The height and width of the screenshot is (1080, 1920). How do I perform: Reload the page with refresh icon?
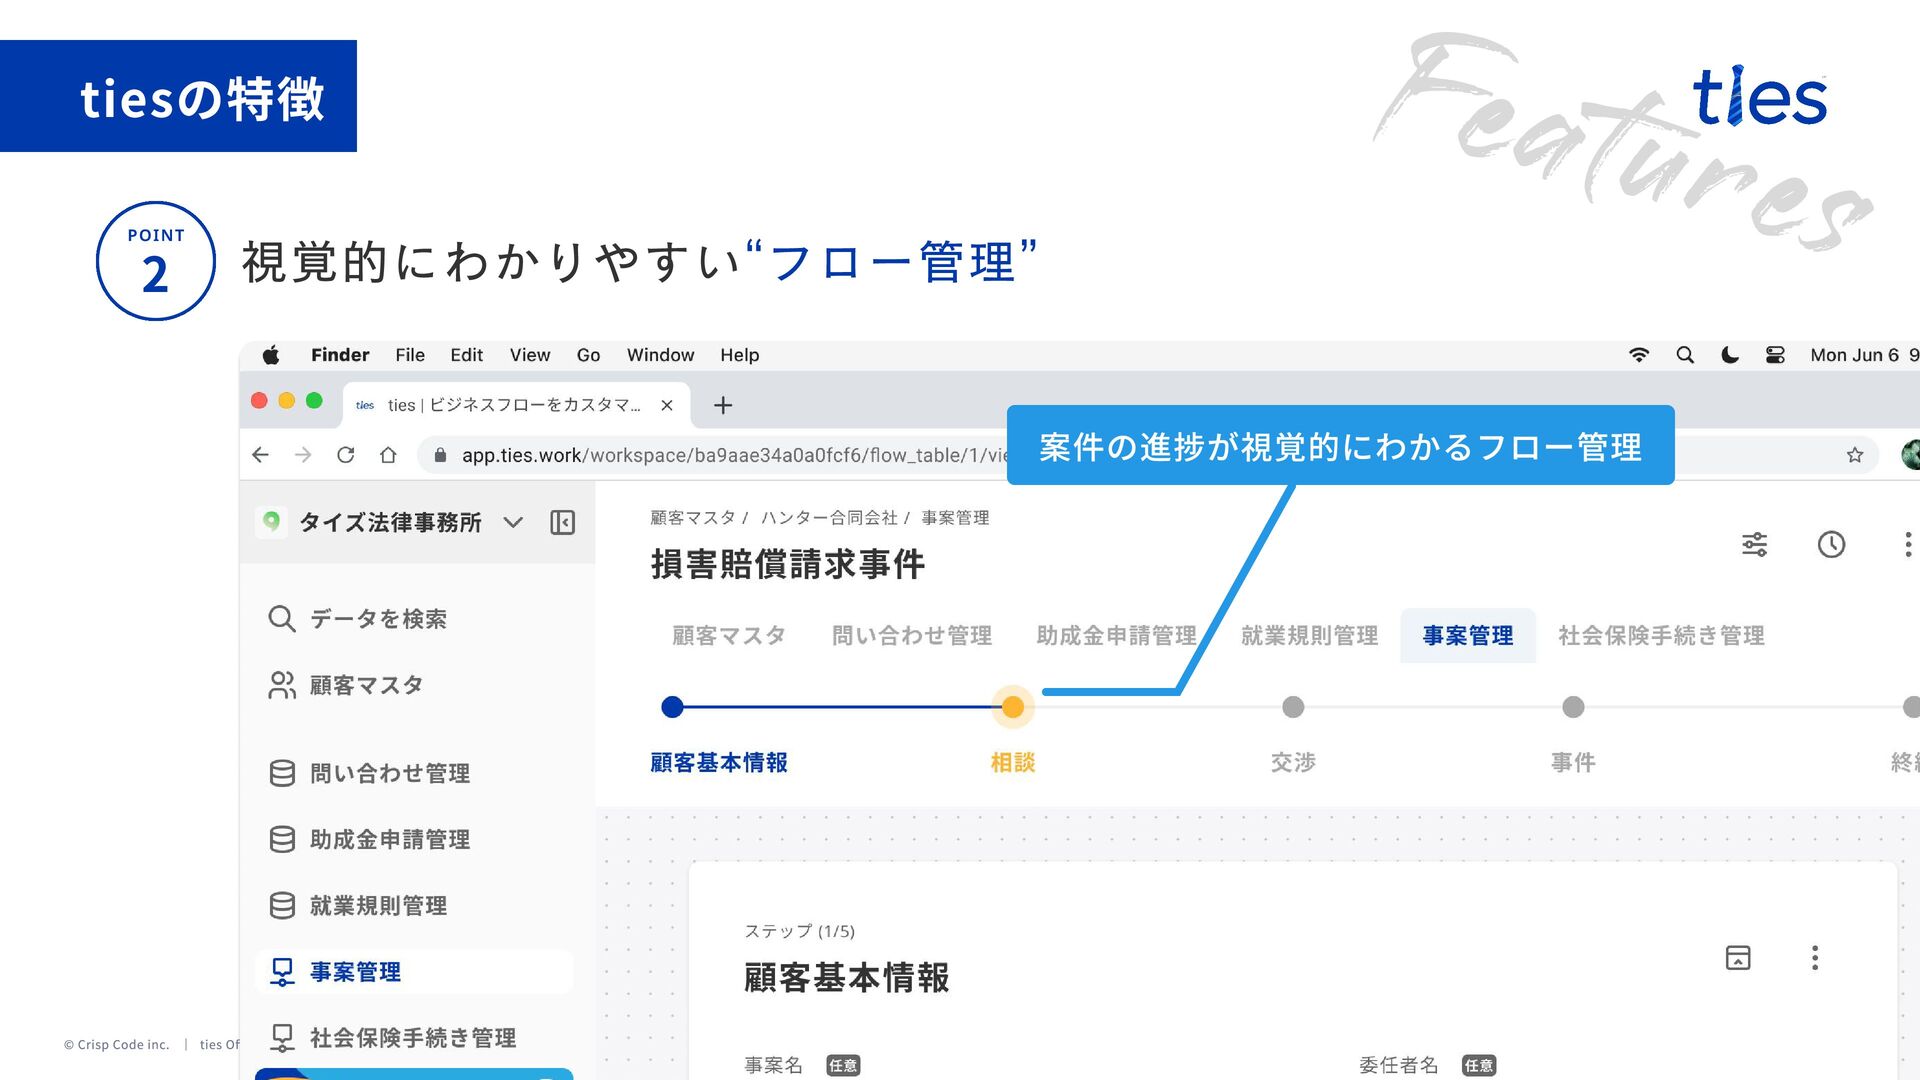point(346,455)
